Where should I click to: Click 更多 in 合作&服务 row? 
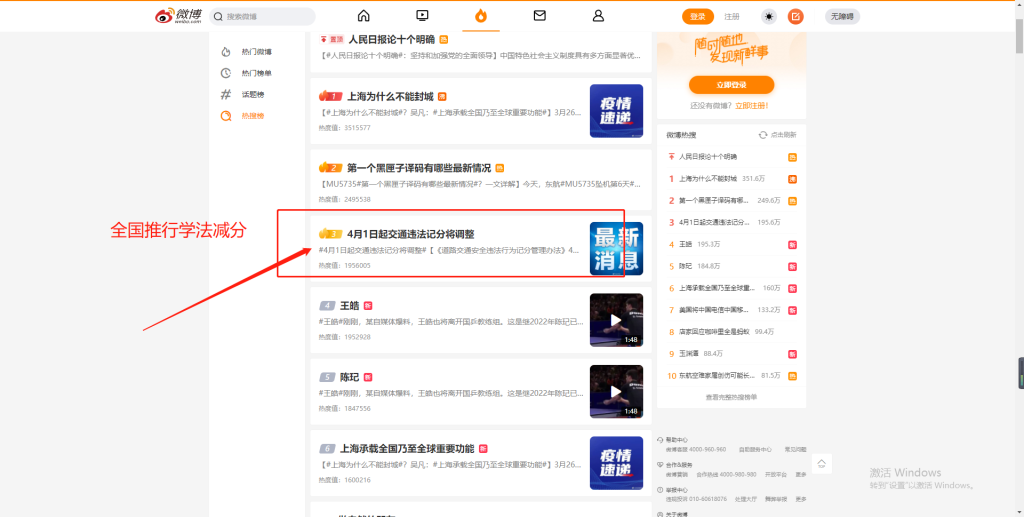(801, 475)
